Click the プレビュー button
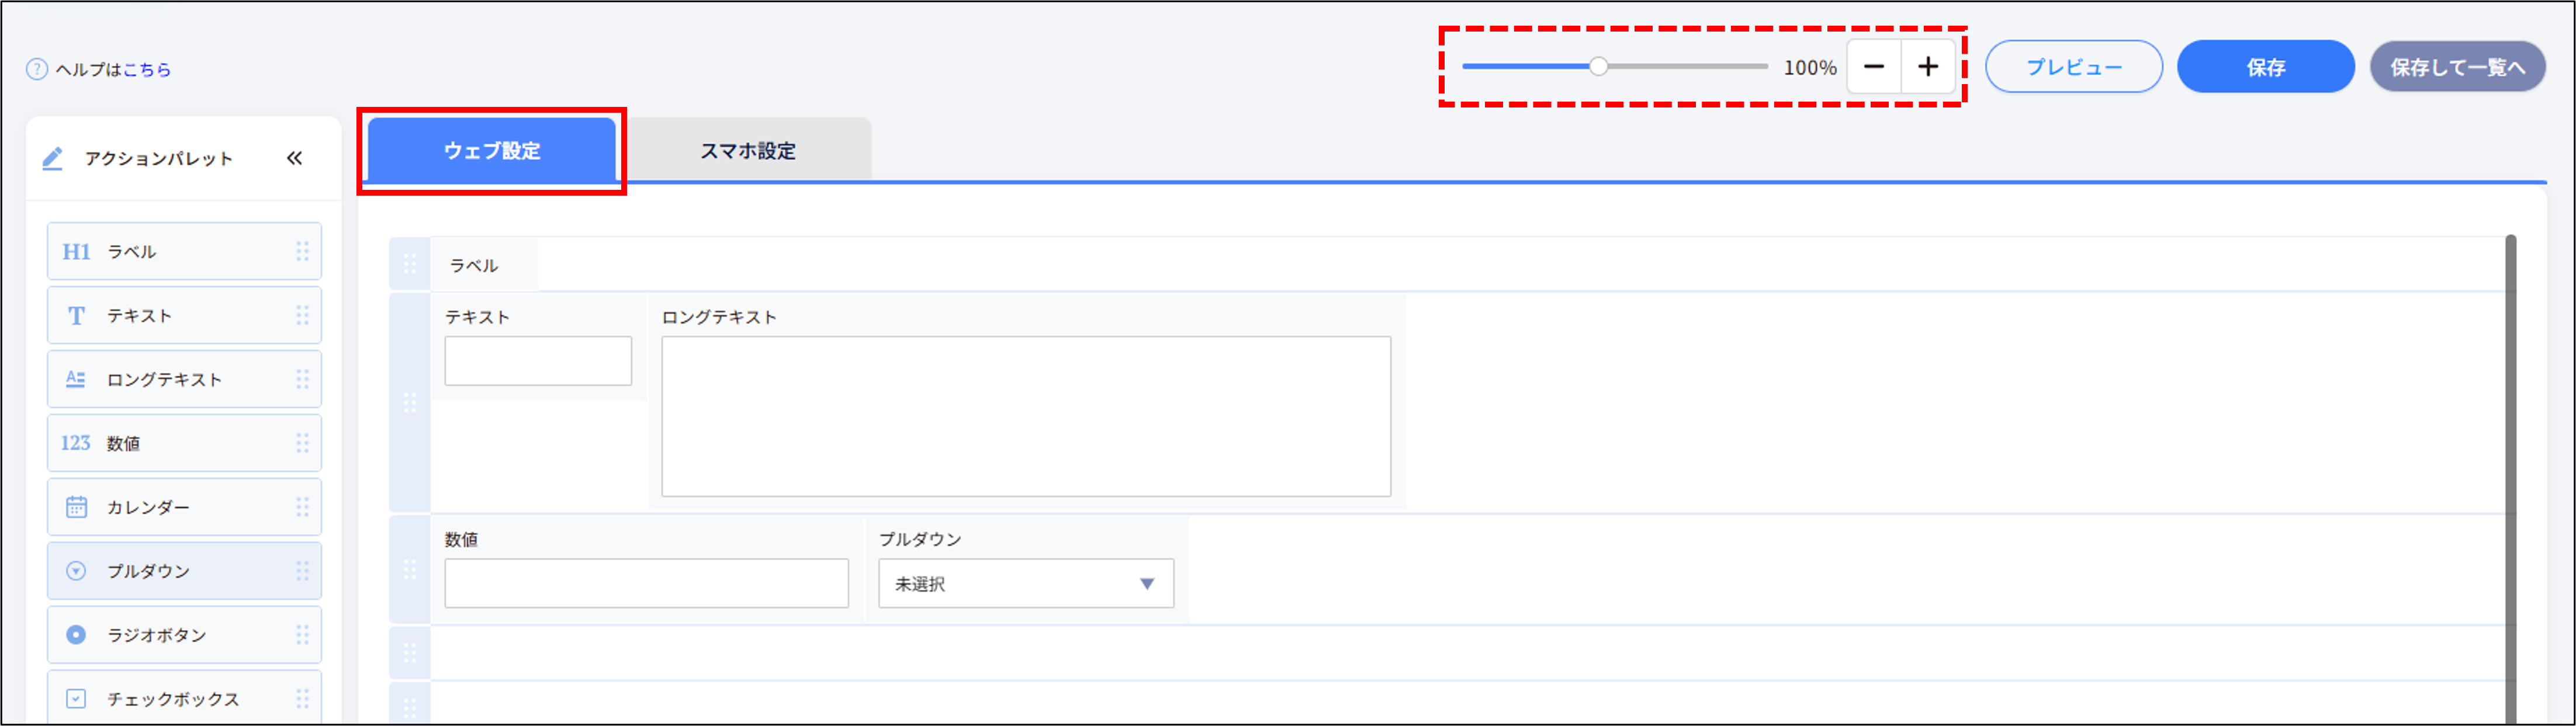 pyautogui.click(x=2073, y=67)
